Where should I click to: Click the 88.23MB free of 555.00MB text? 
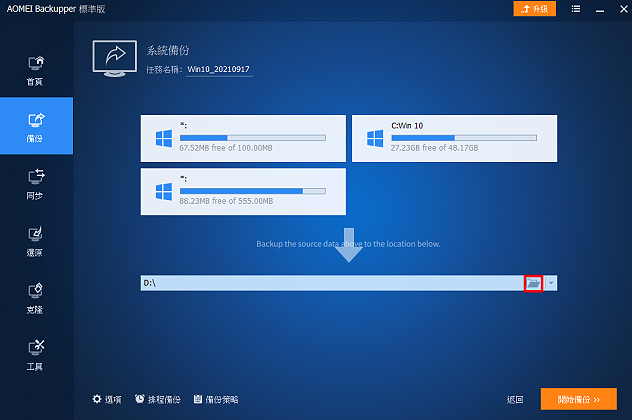(226, 201)
